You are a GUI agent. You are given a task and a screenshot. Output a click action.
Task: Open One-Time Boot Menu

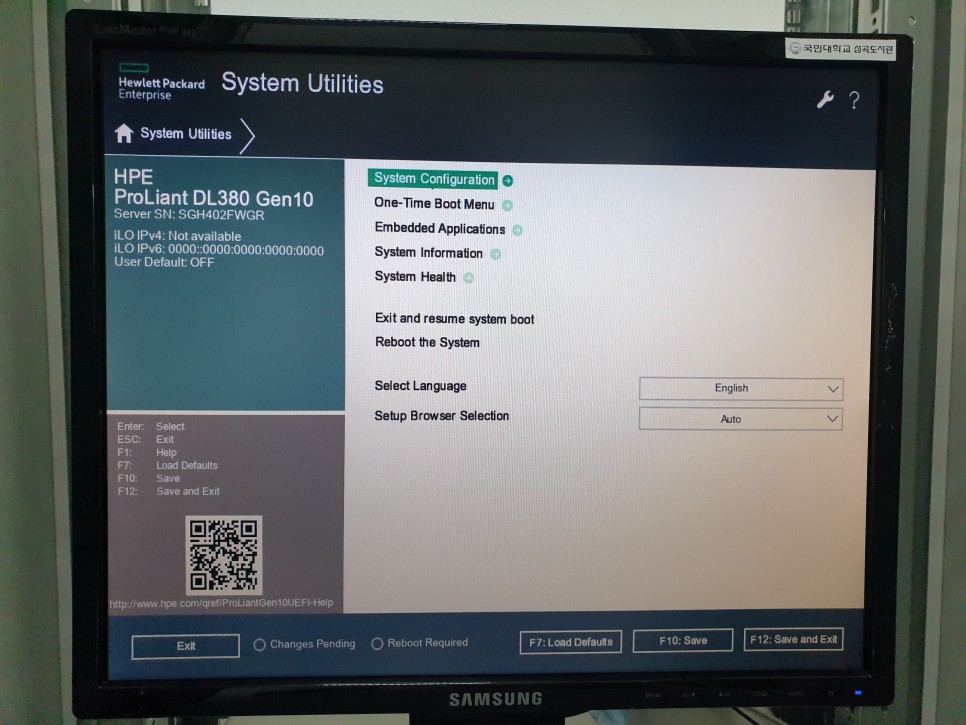pyautogui.click(x=434, y=203)
